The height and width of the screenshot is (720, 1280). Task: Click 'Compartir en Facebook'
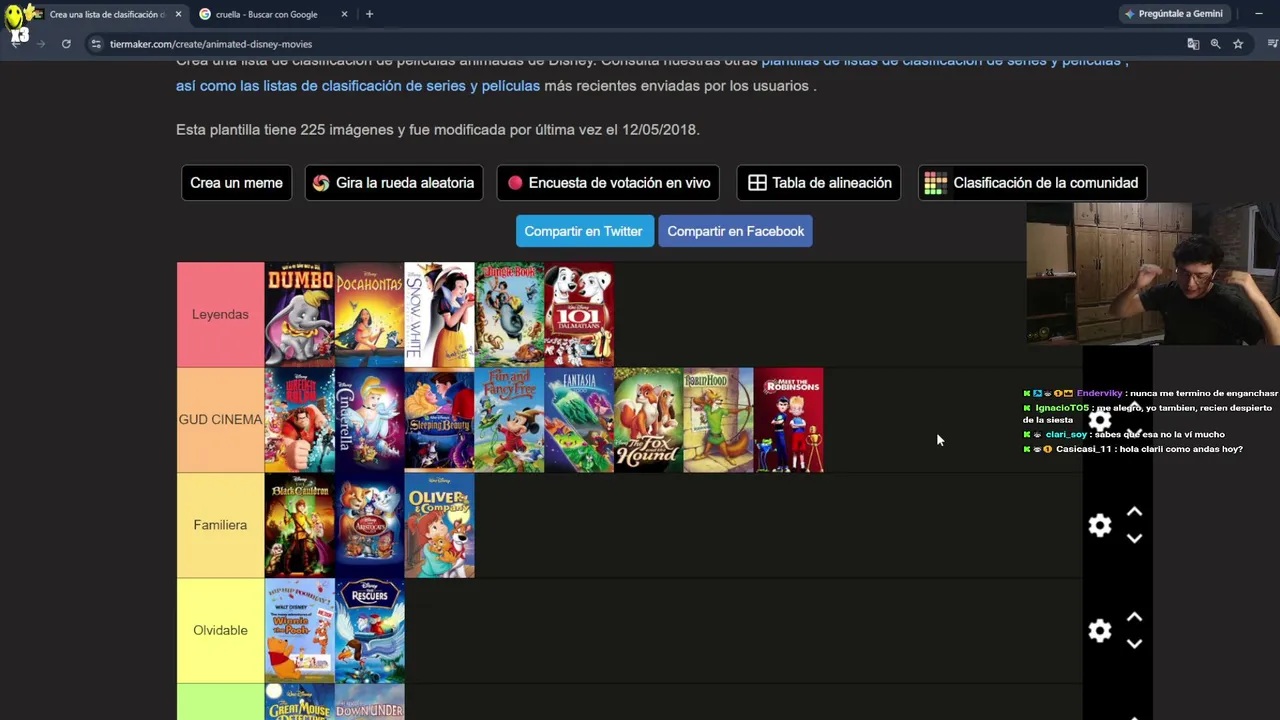[735, 231]
